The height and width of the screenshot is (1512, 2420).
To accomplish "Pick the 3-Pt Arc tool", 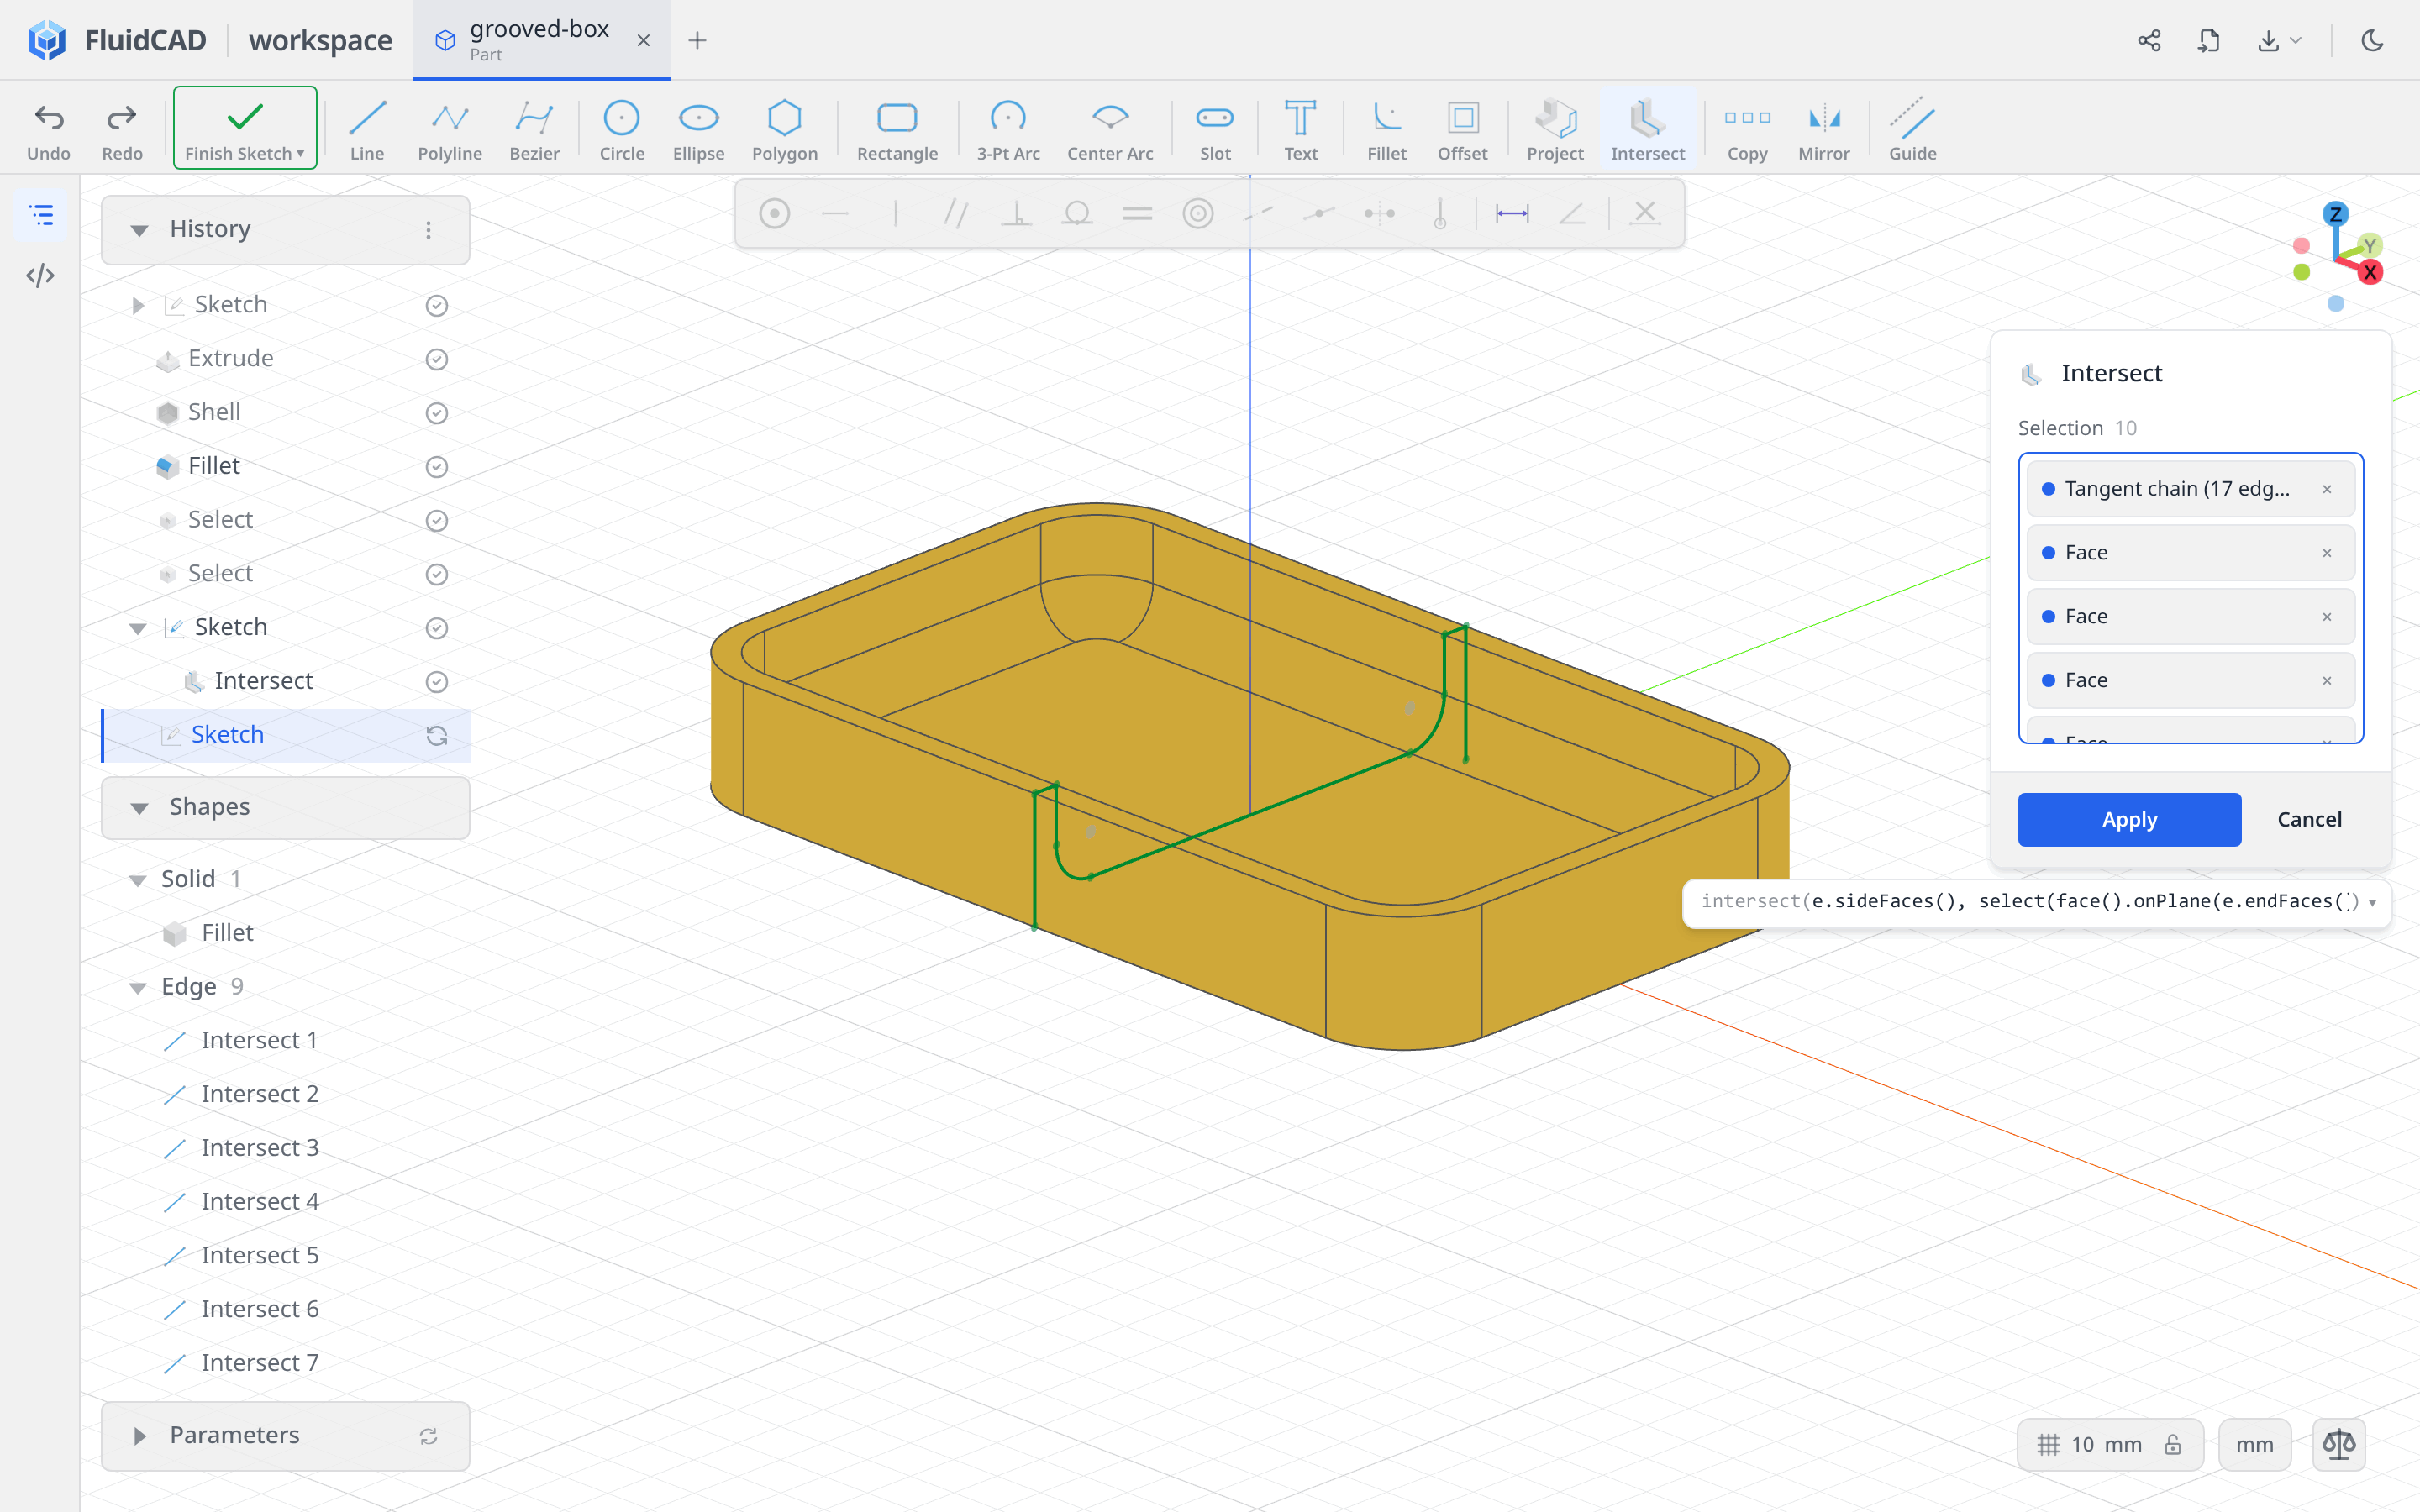I will tap(1008, 129).
